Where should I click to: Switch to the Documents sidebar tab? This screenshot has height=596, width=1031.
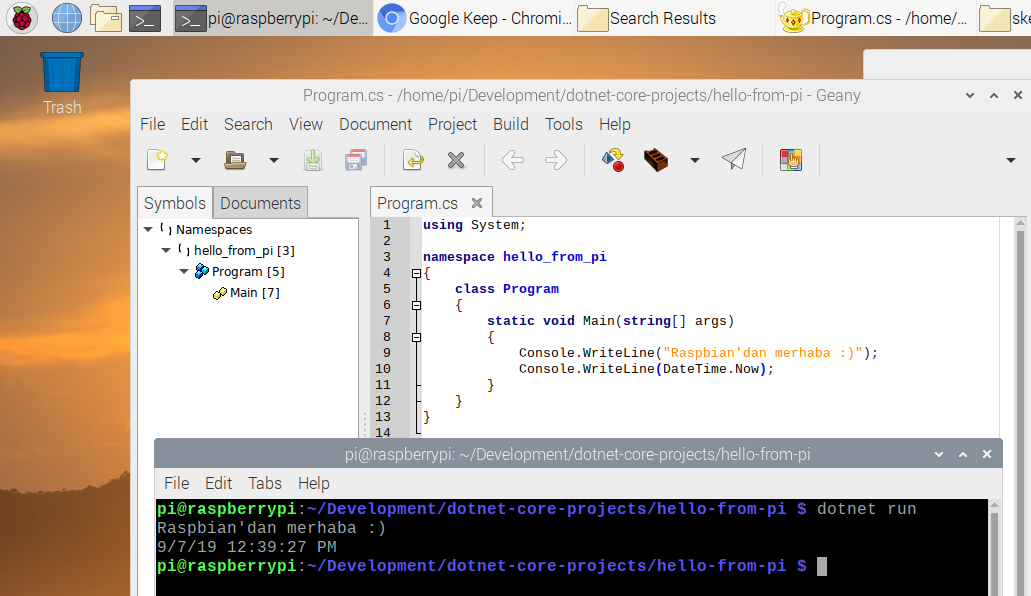[x=260, y=203]
